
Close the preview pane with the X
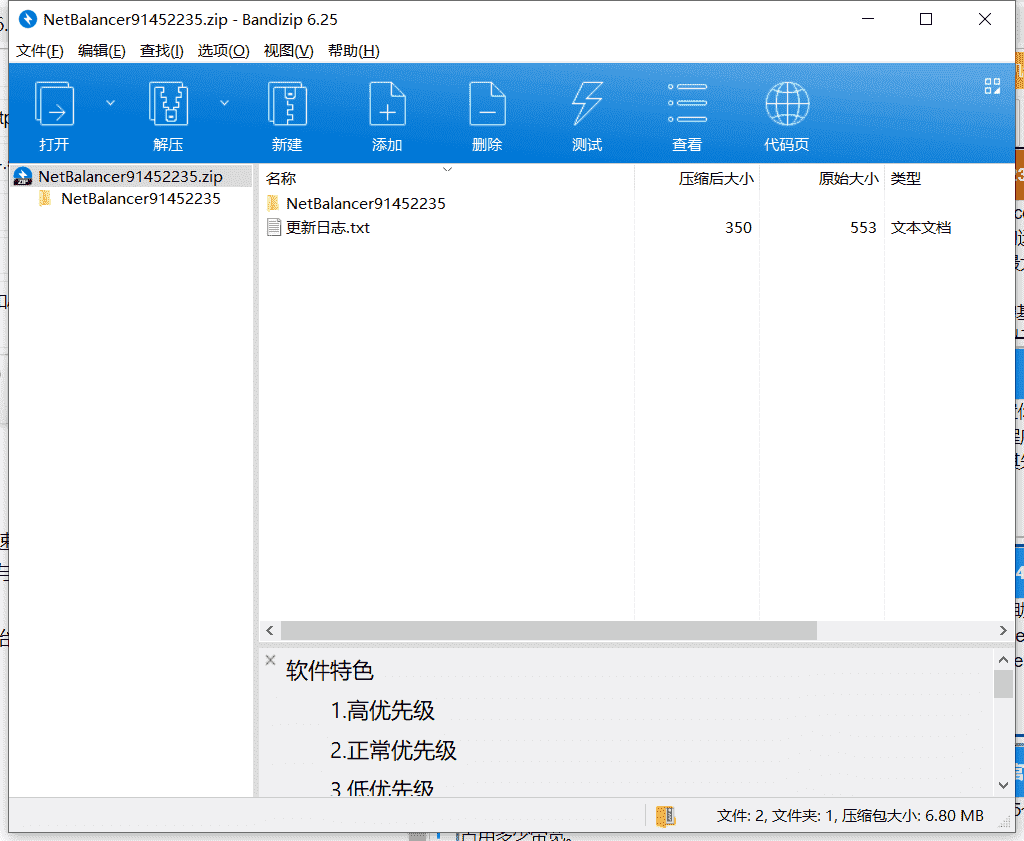click(270, 660)
